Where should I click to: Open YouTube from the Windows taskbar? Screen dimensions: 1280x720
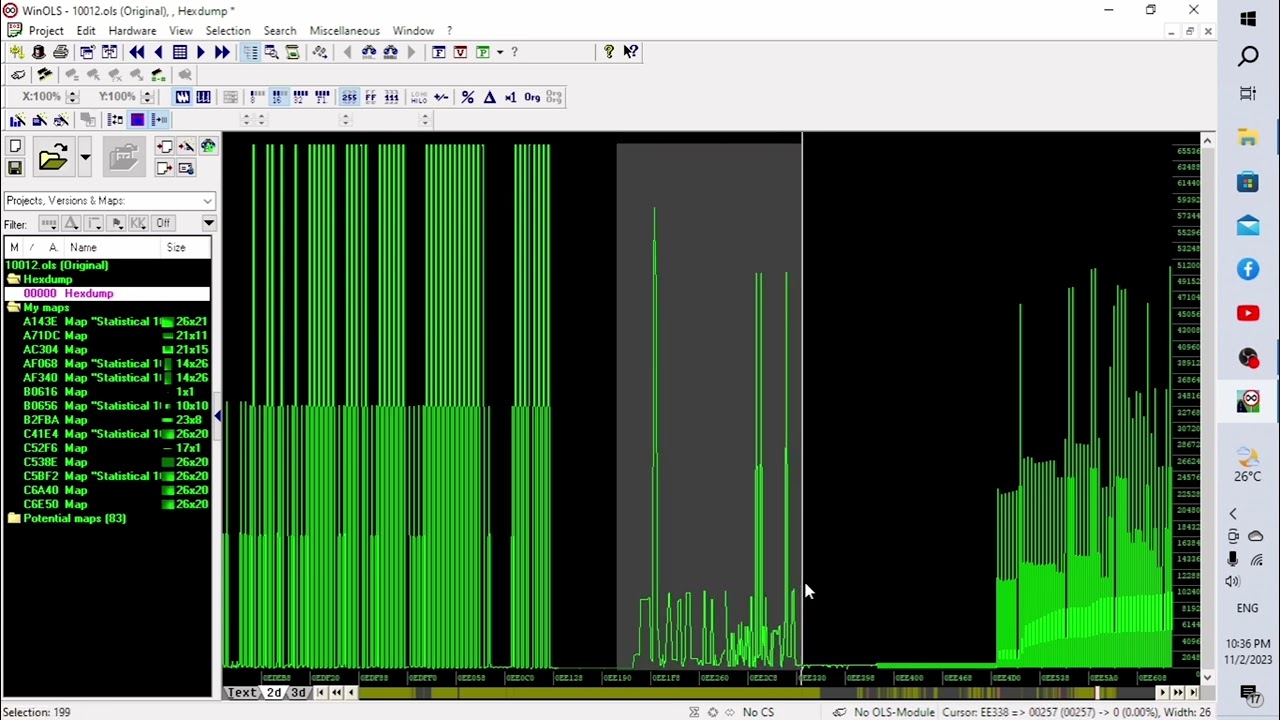click(x=1248, y=314)
